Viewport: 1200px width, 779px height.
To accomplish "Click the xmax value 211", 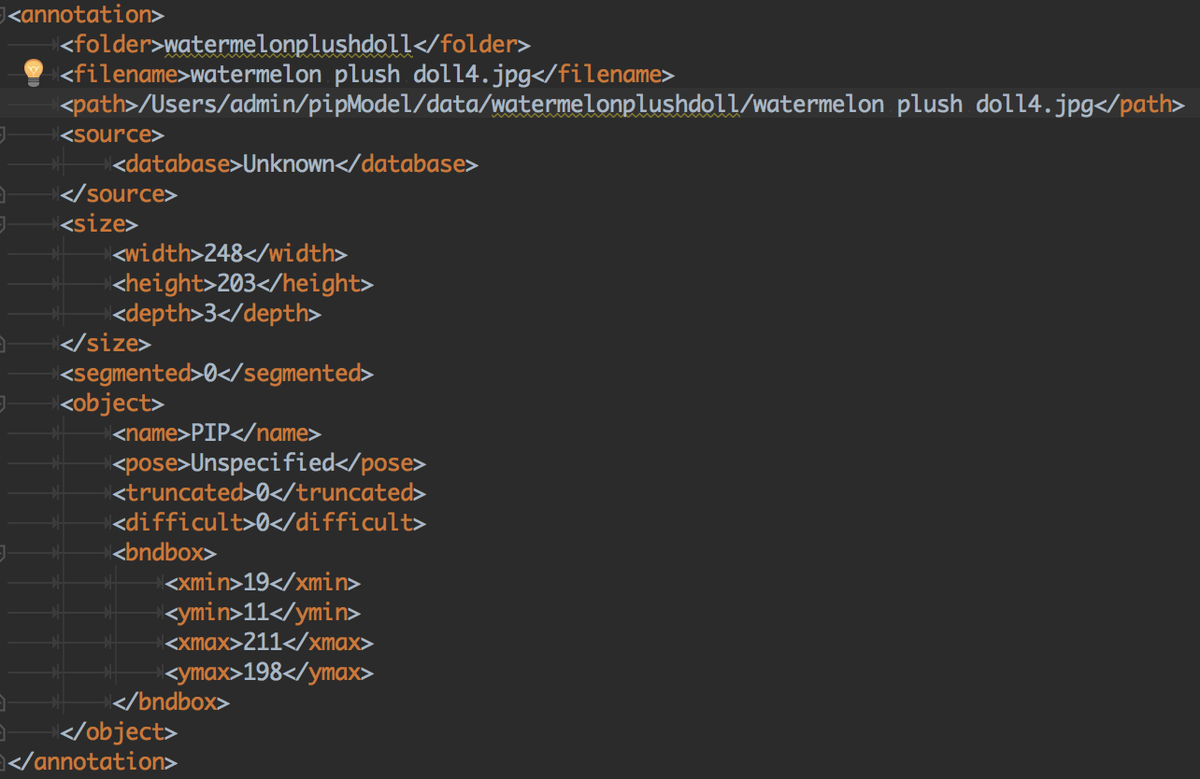I will (x=262, y=642).
